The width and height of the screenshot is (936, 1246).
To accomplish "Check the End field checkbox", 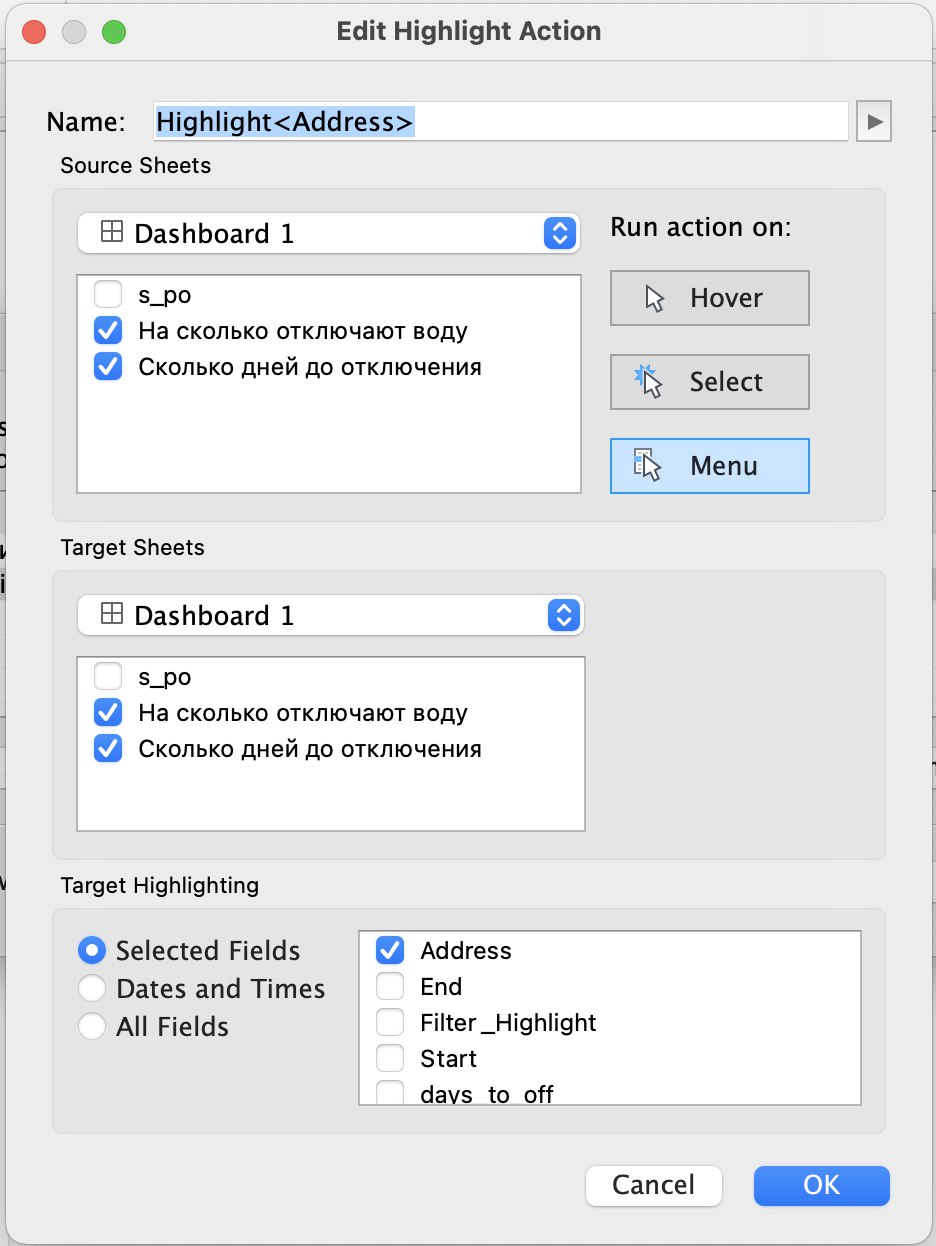I will [390, 987].
